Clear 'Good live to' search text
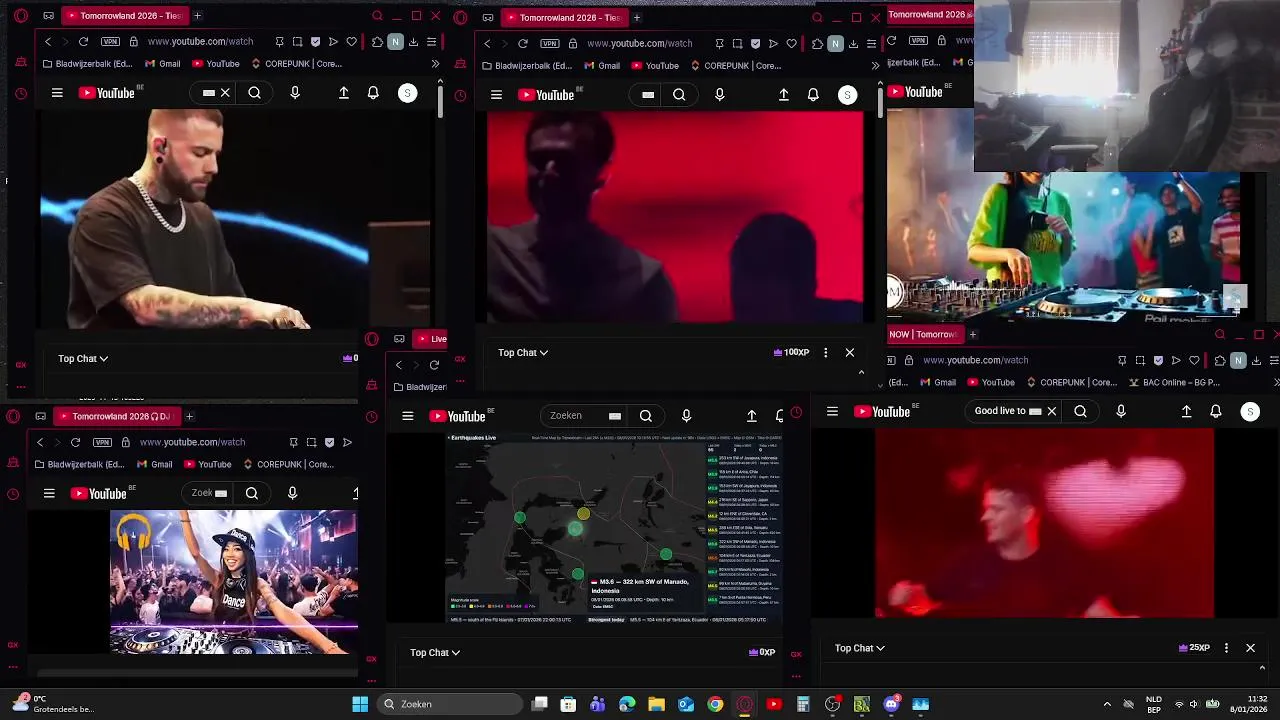The image size is (1280, 720). tap(1051, 411)
